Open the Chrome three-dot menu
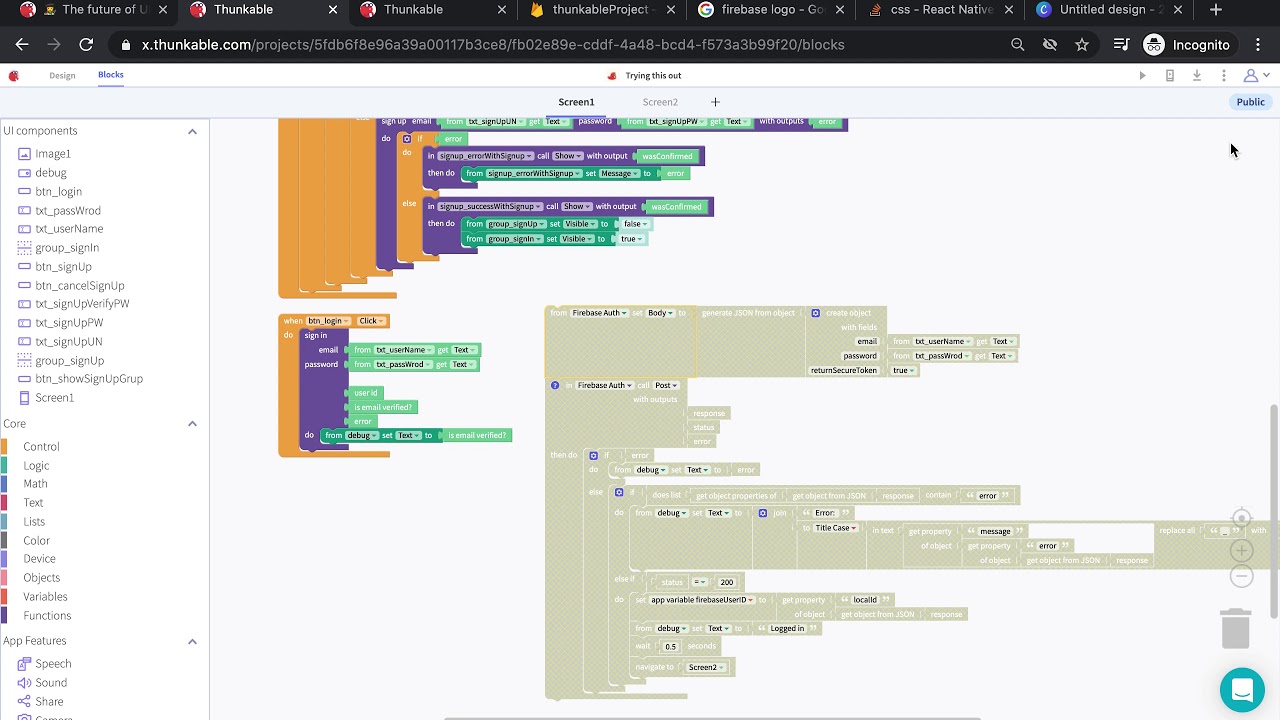The height and width of the screenshot is (720, 1280). click(x=1259, y=45)
